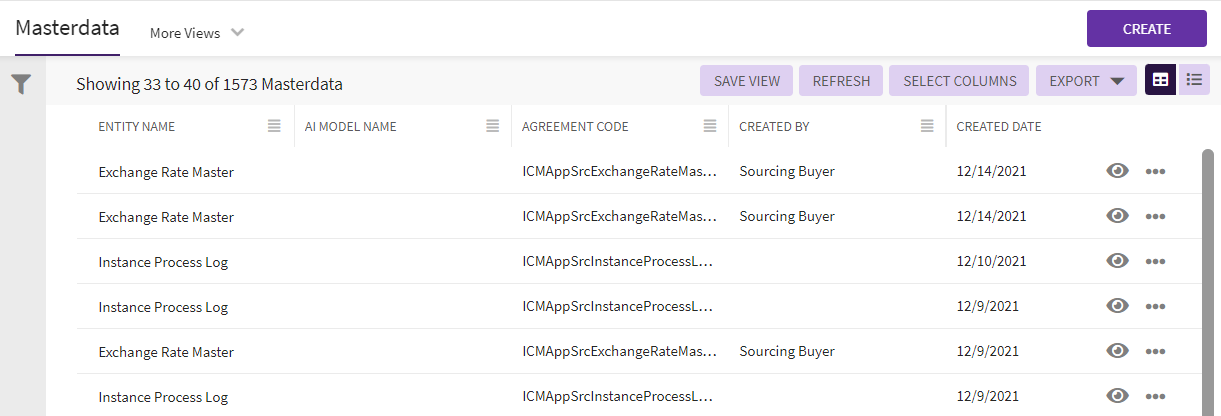Open the filter panel funnel icon
This screenshot has height=416, width=1221.
click(21, 85)
